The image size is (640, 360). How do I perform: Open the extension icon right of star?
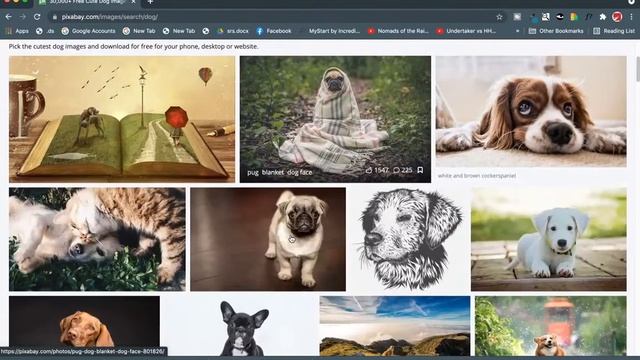point(517,17)
